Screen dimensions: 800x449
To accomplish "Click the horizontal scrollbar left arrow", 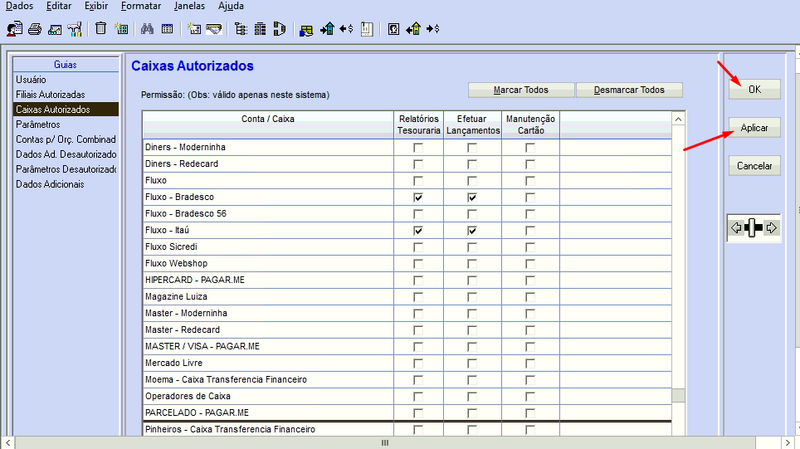I will click(8, 442).
